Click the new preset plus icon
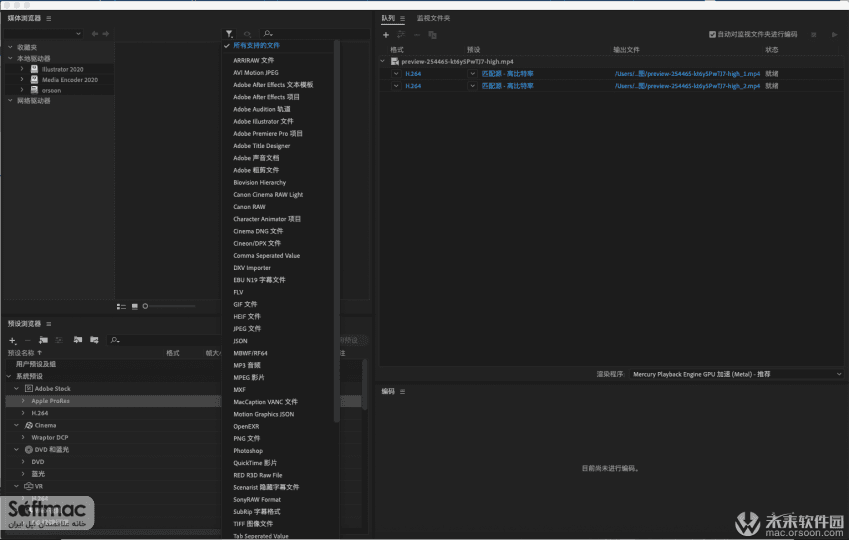 click(x=12, y=340)
